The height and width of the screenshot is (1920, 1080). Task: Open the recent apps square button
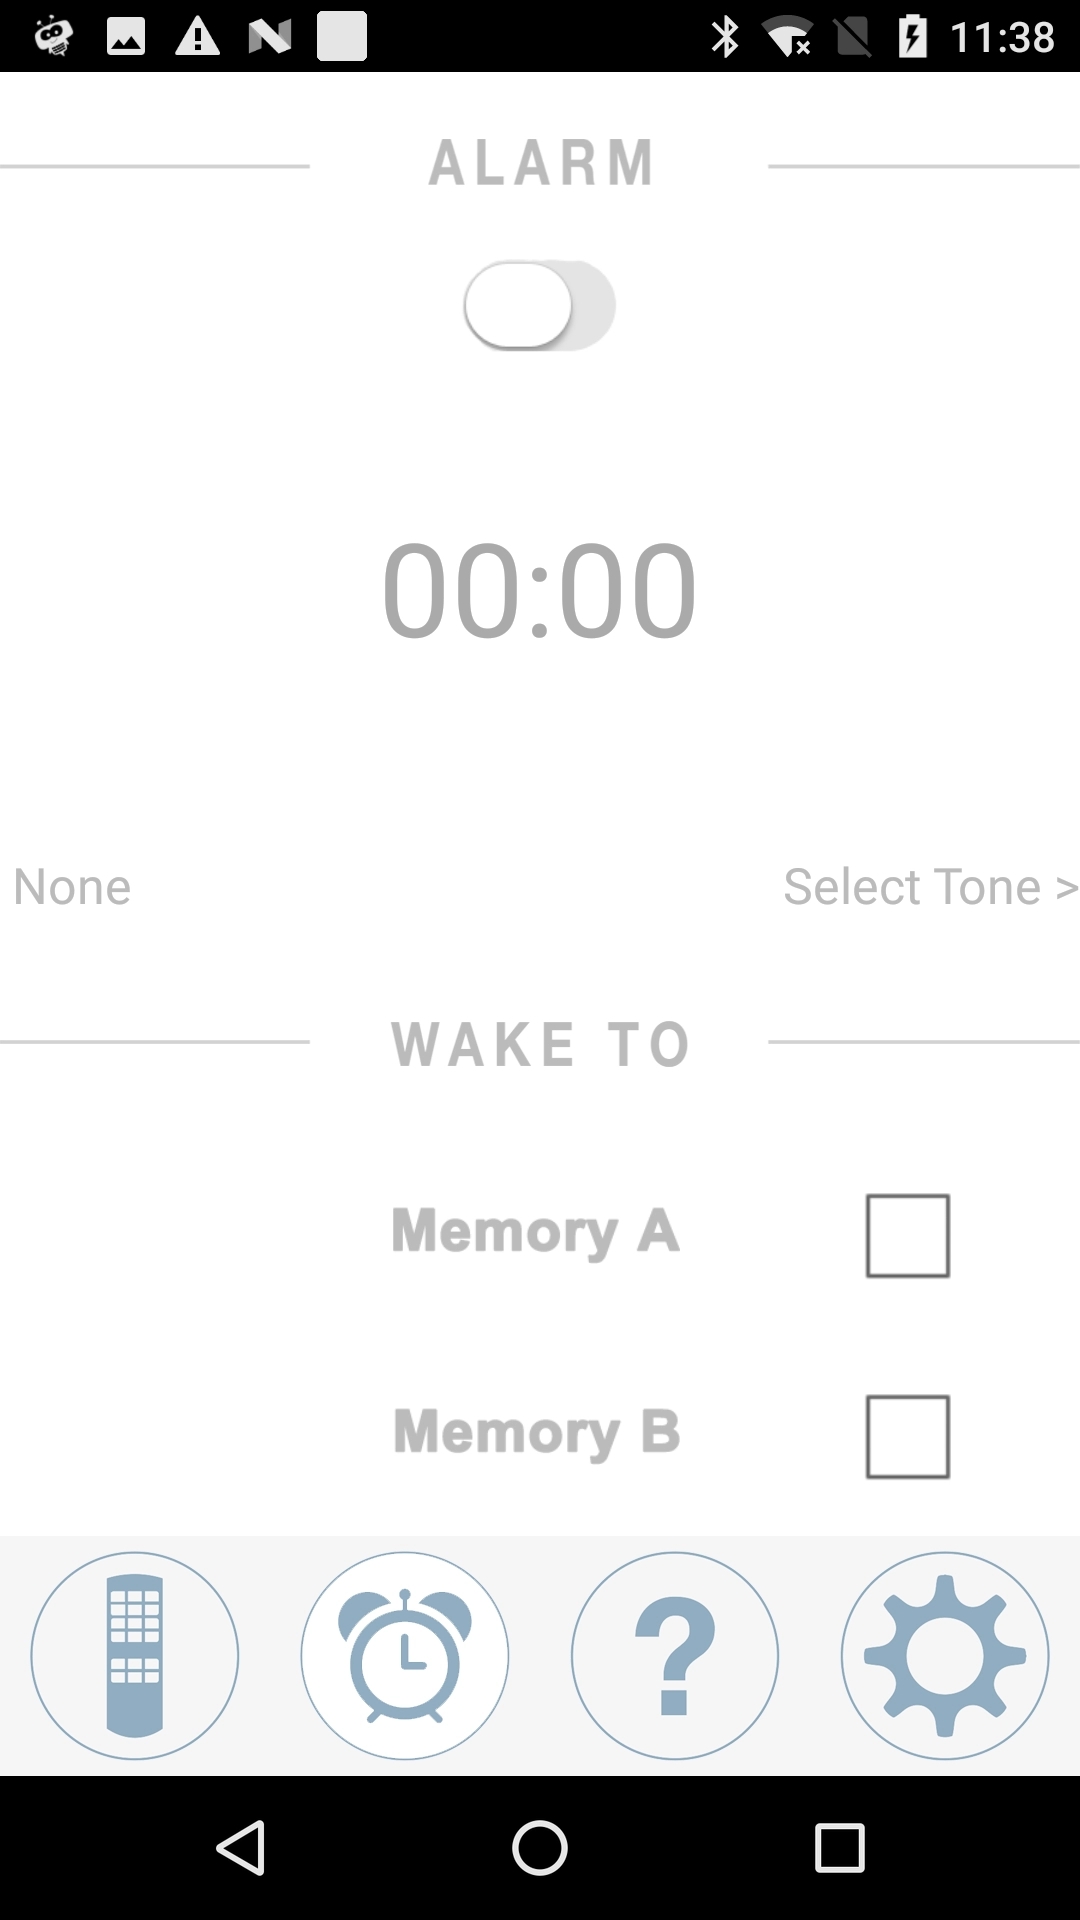(x=839, y=1847)
